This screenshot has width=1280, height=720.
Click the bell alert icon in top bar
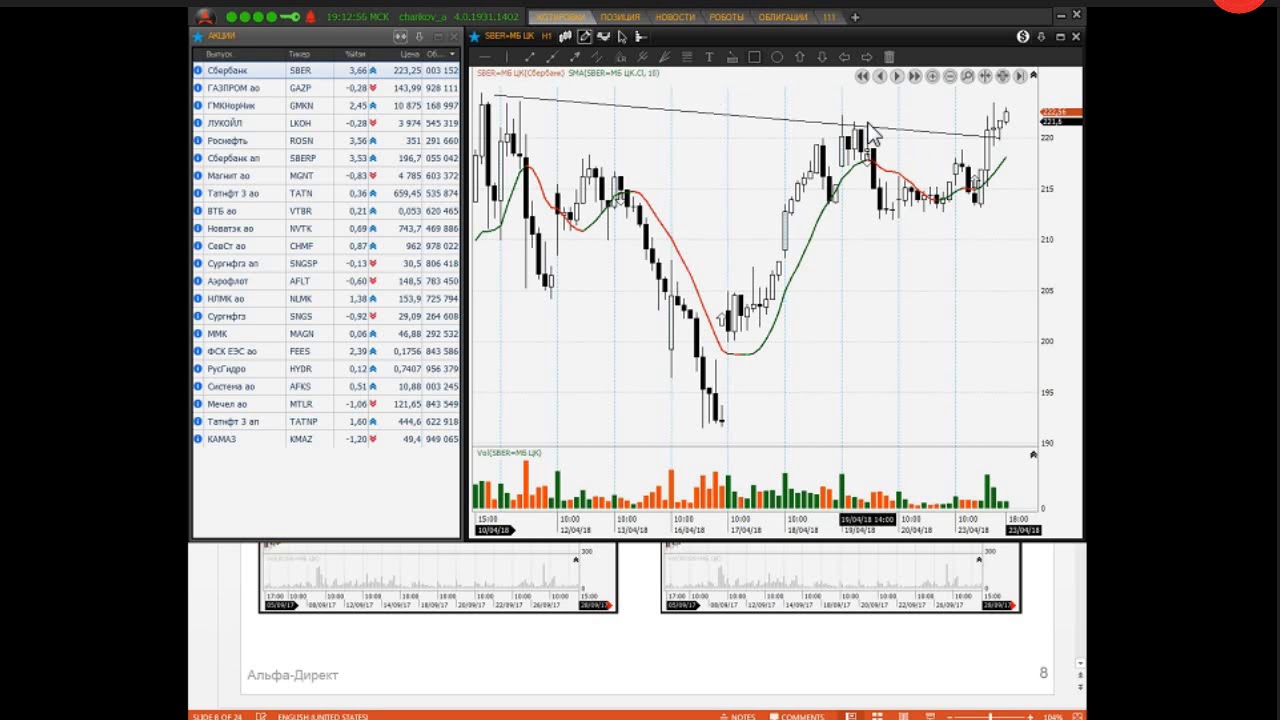(310, 17)
